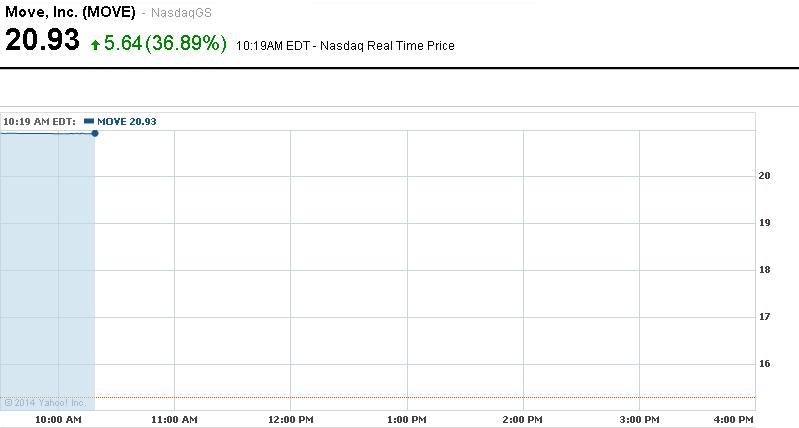The image size is (799, 428).
Task: Click the MOVE legend color marker
Action: tap(89, 121)
